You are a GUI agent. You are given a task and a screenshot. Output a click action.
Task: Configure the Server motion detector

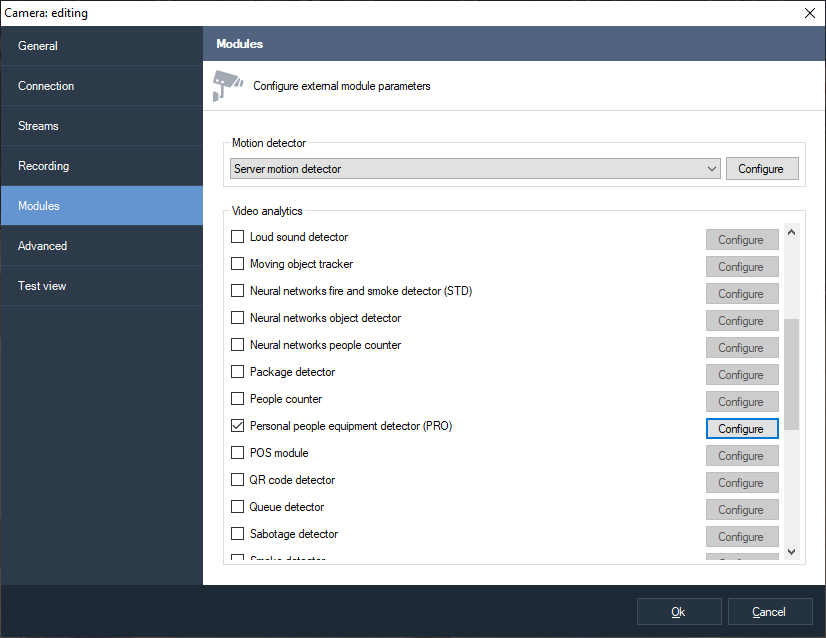point(761,169)
